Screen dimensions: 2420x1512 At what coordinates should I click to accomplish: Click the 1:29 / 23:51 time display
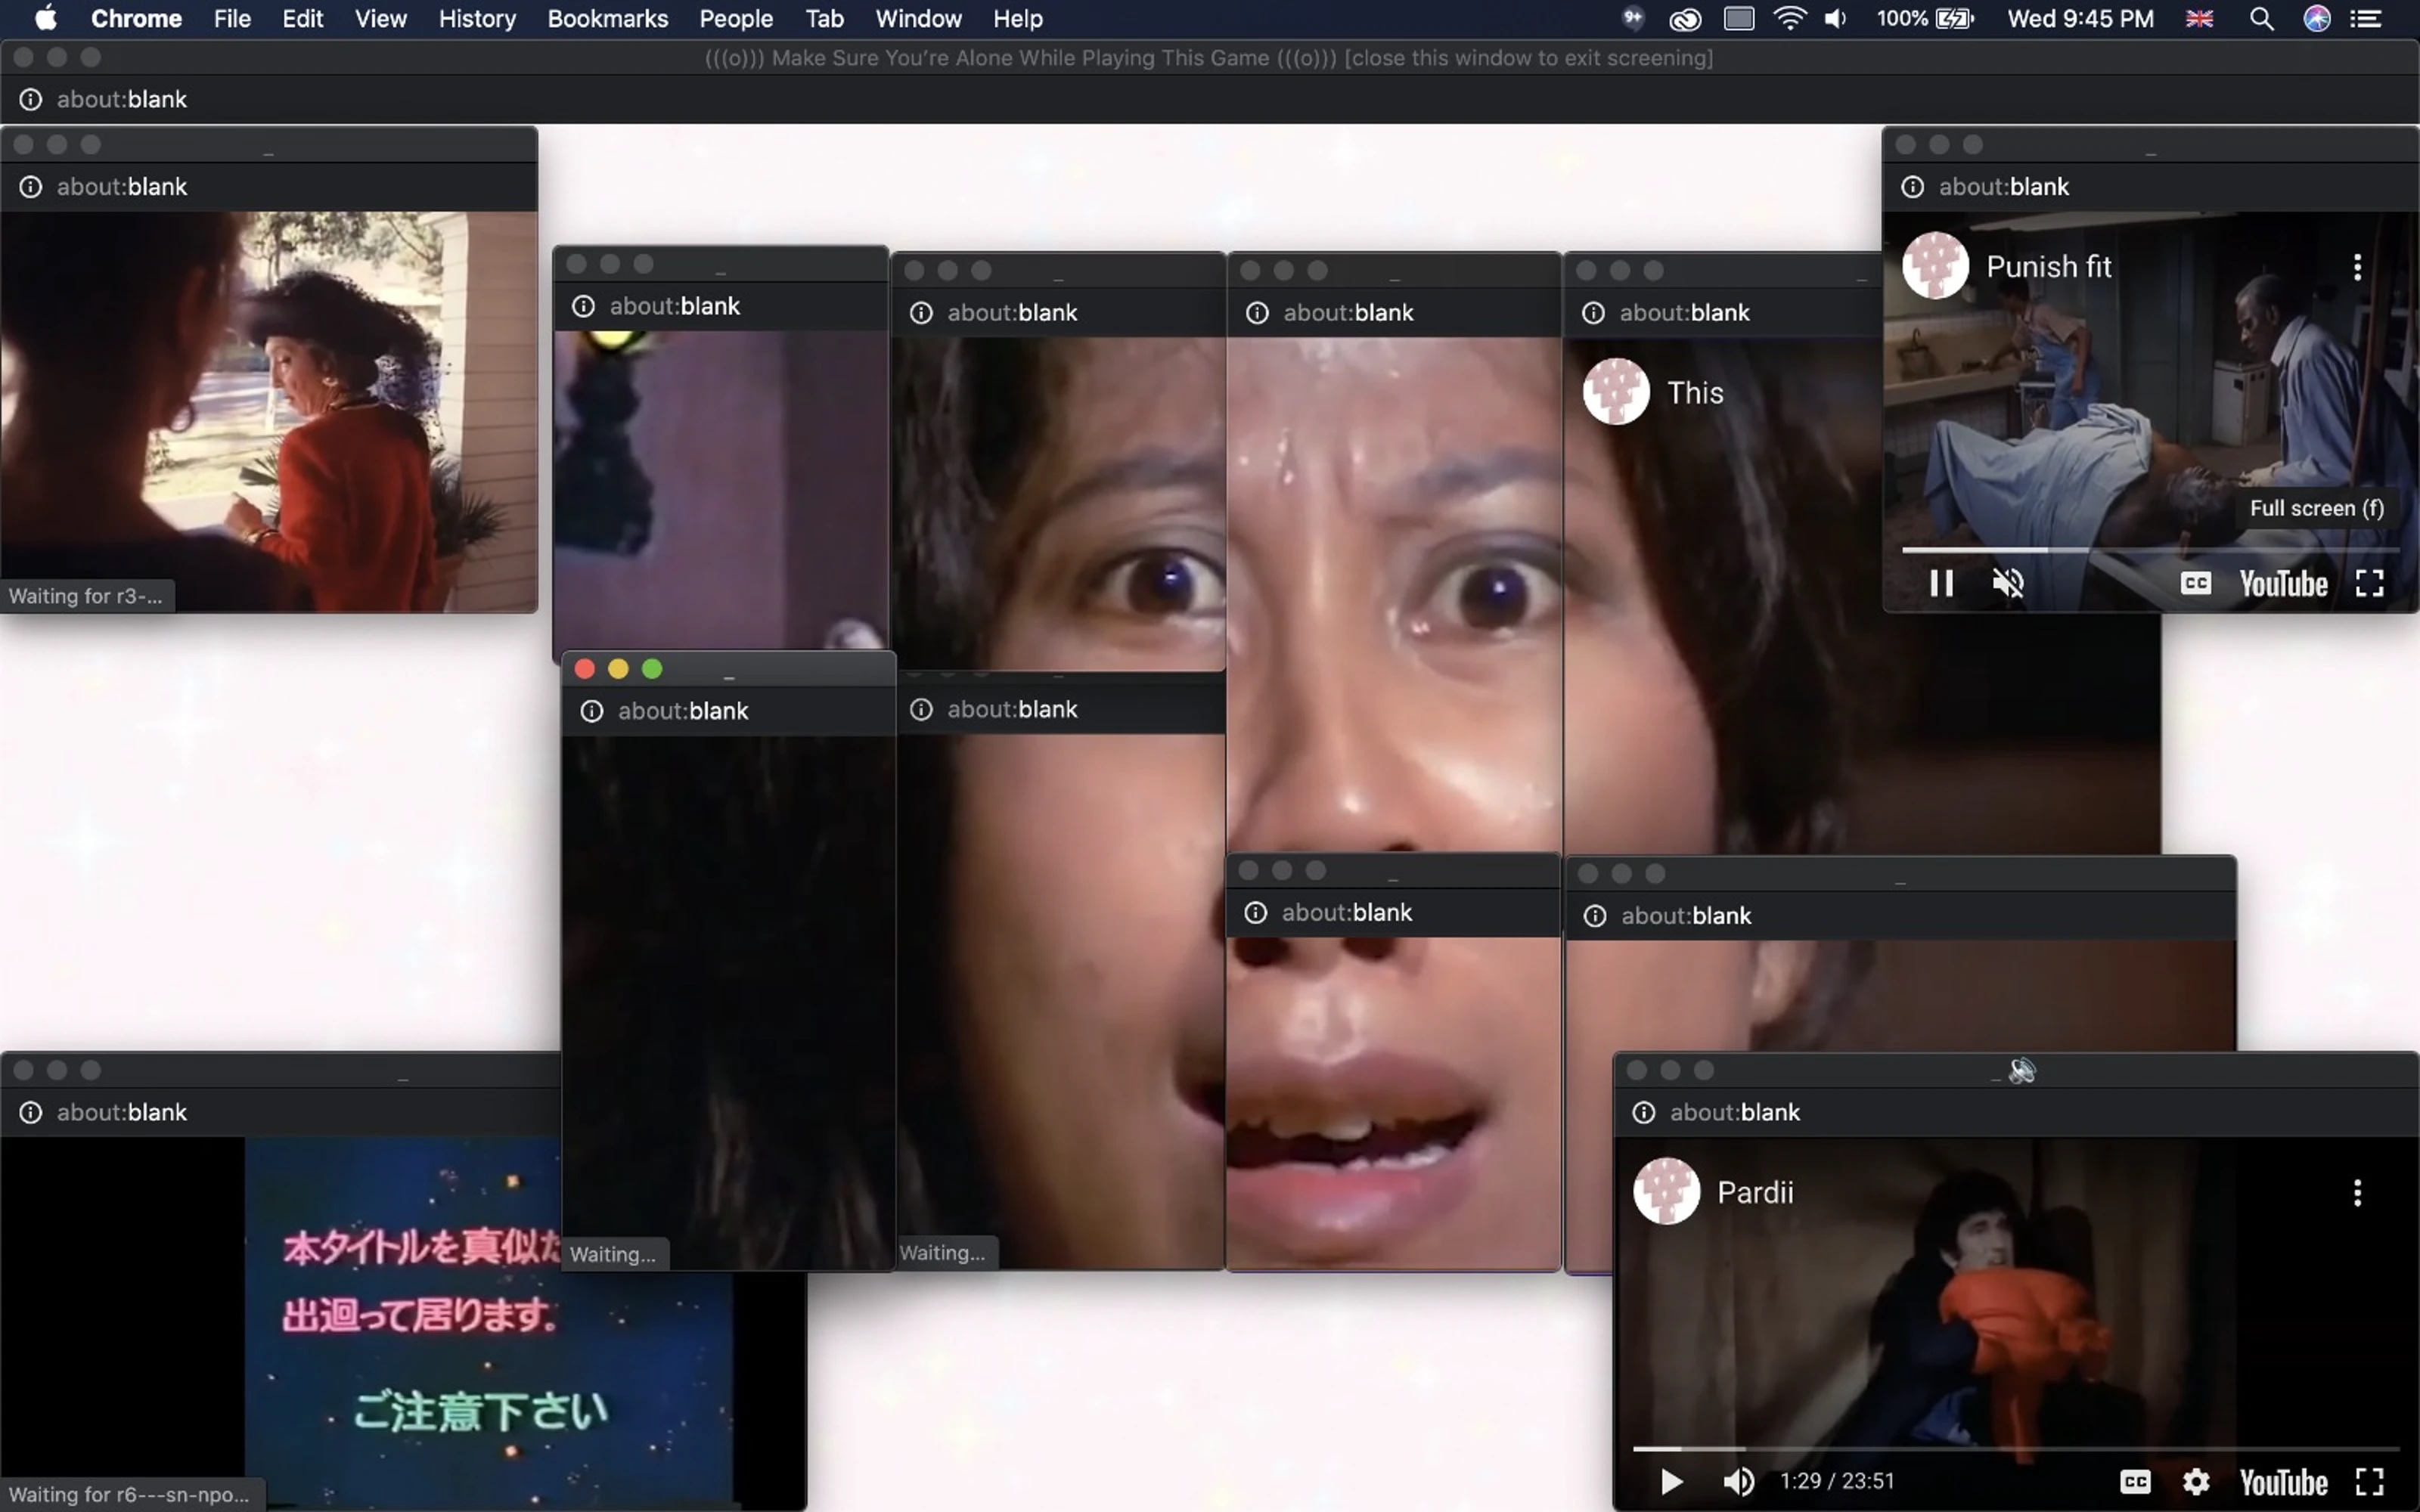click(1836, 1481)
